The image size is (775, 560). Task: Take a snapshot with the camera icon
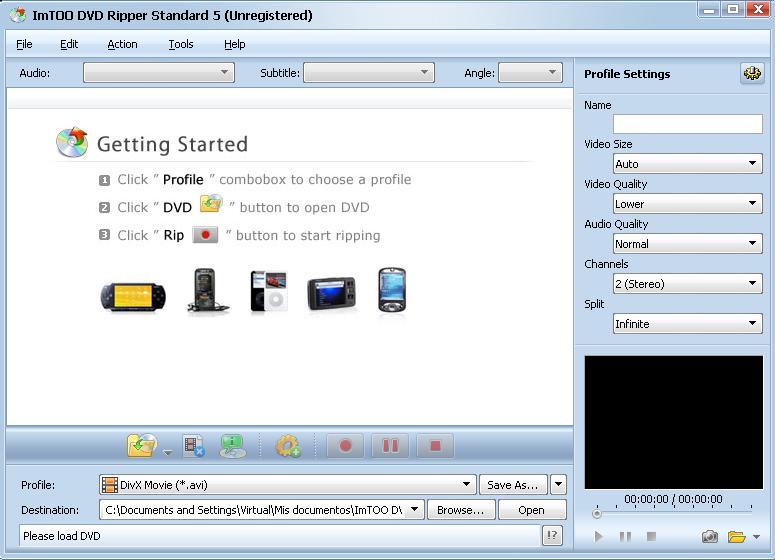point(710,536)
